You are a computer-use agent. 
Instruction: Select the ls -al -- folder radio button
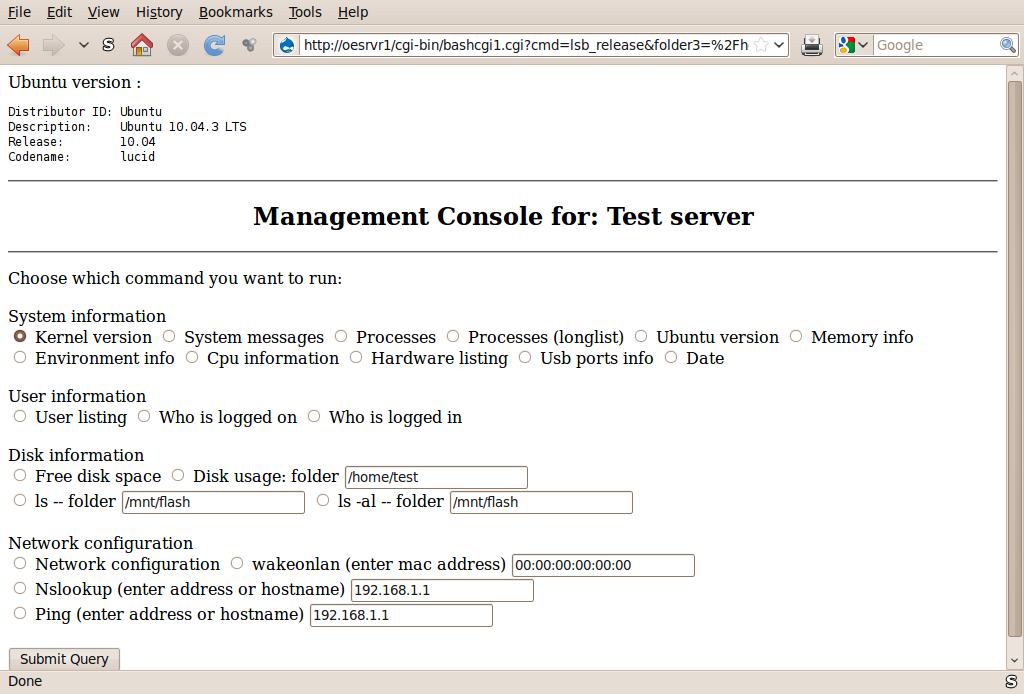[323, 500]
